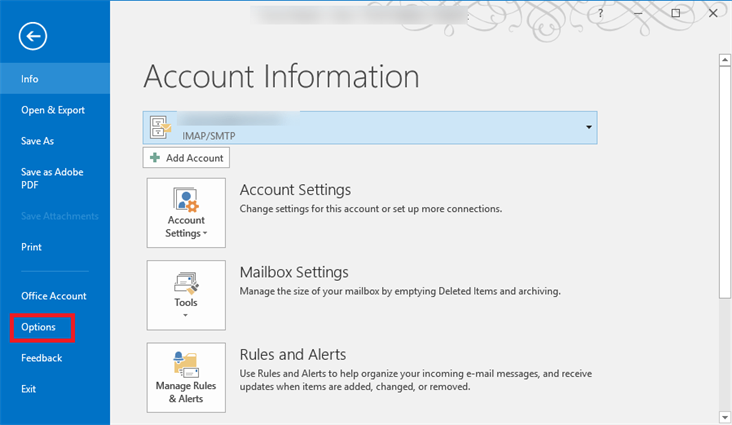Viewport: 732px width, 425px height.
Task: Select the Info menu item
Action: pos(30,77)
